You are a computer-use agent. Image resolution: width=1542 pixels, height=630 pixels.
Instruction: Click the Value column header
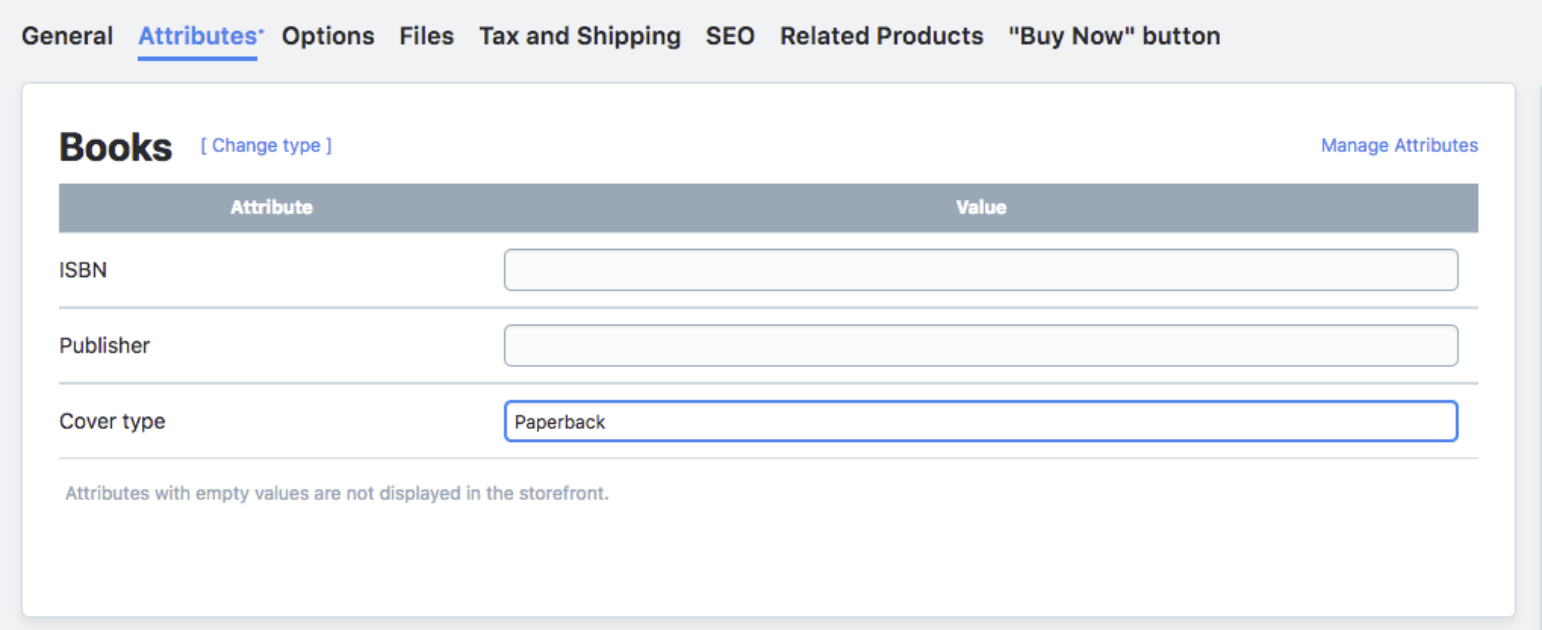tap(981, 208)
